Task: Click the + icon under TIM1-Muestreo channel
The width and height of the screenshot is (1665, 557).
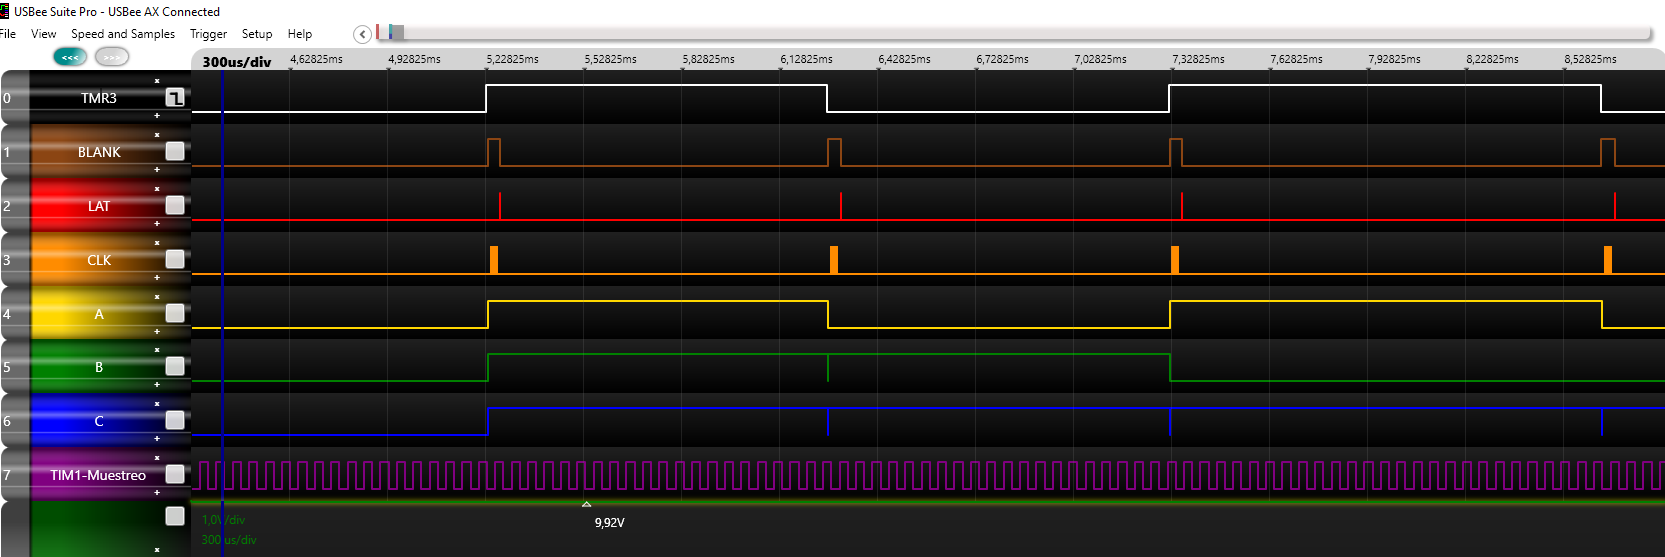Action: 157,493
